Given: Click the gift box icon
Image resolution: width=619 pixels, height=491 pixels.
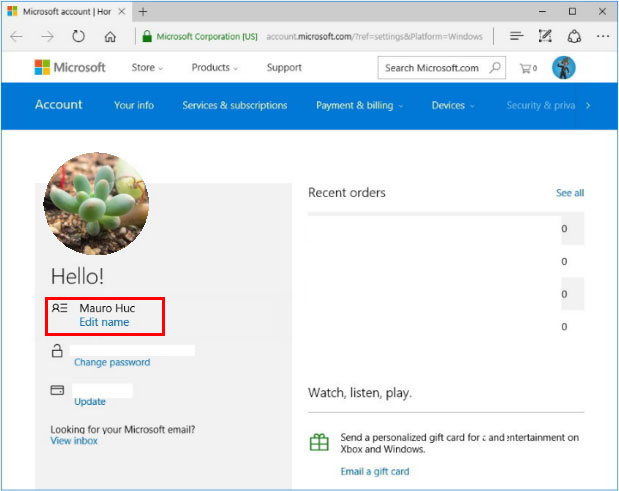Looking at the screenshot, I should click(319, 442).
